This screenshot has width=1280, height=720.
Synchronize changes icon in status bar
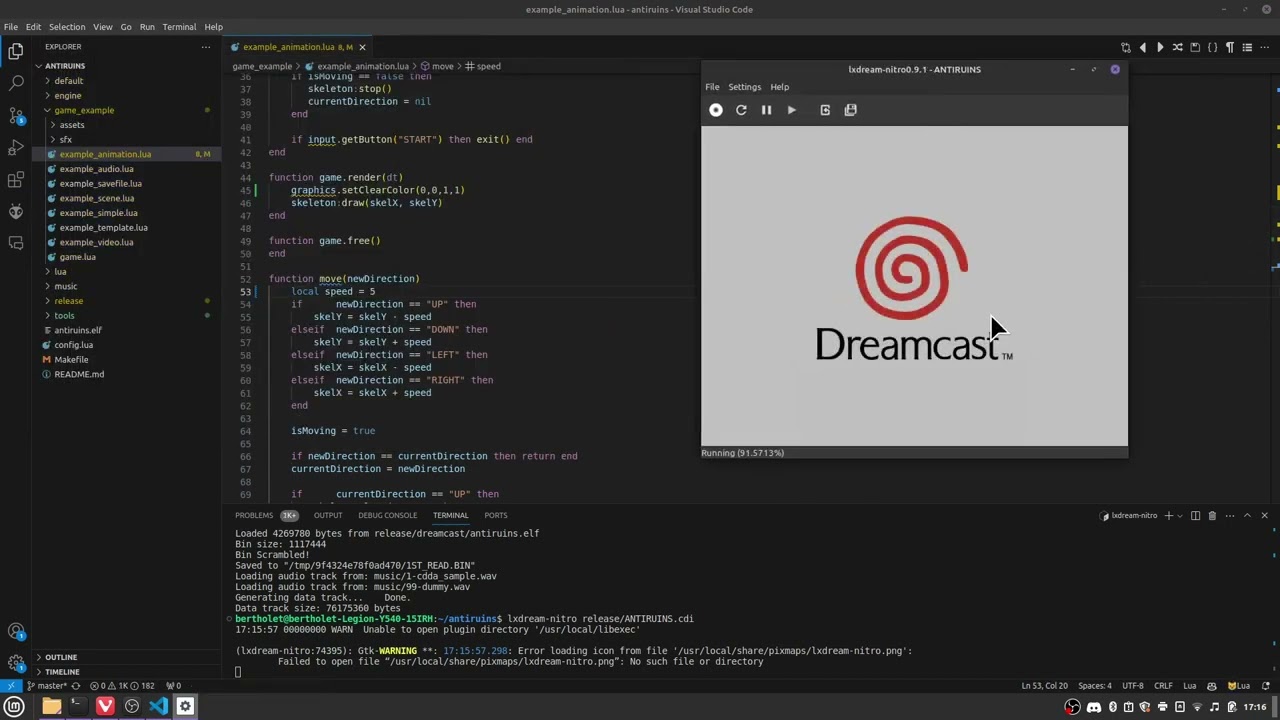point(76,686)
